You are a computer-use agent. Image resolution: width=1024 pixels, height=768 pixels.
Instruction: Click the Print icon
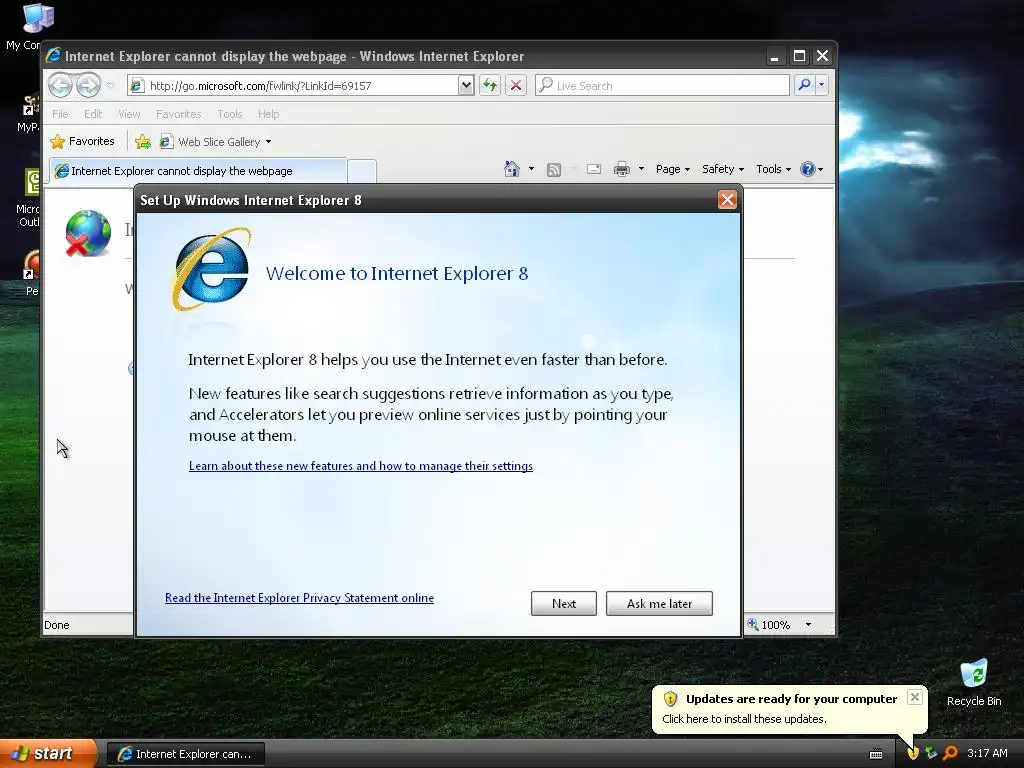622,169
